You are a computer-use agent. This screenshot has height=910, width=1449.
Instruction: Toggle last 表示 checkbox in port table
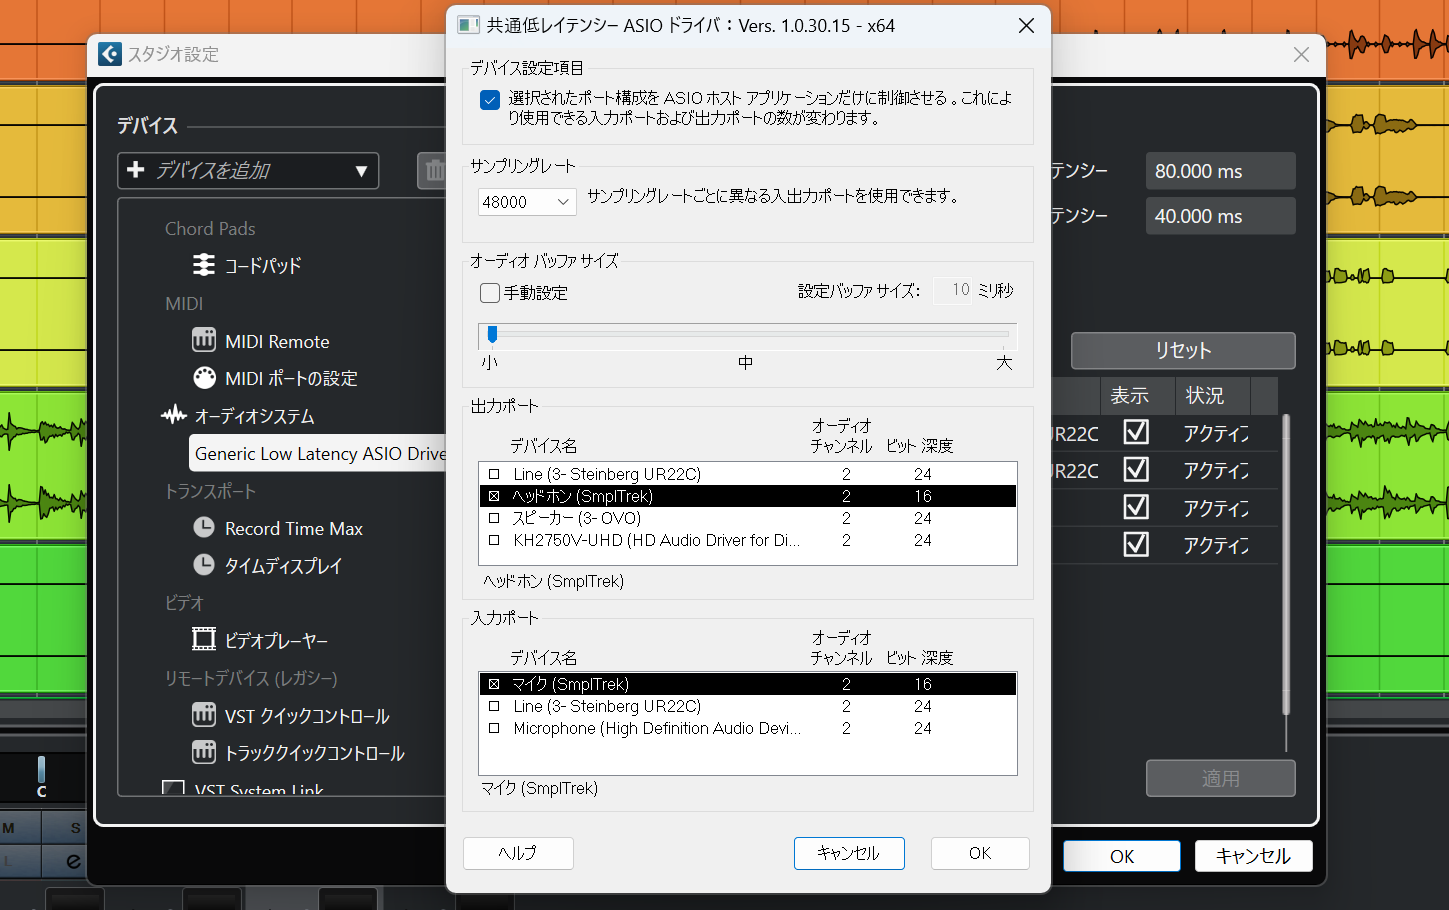coord(1136,544)
